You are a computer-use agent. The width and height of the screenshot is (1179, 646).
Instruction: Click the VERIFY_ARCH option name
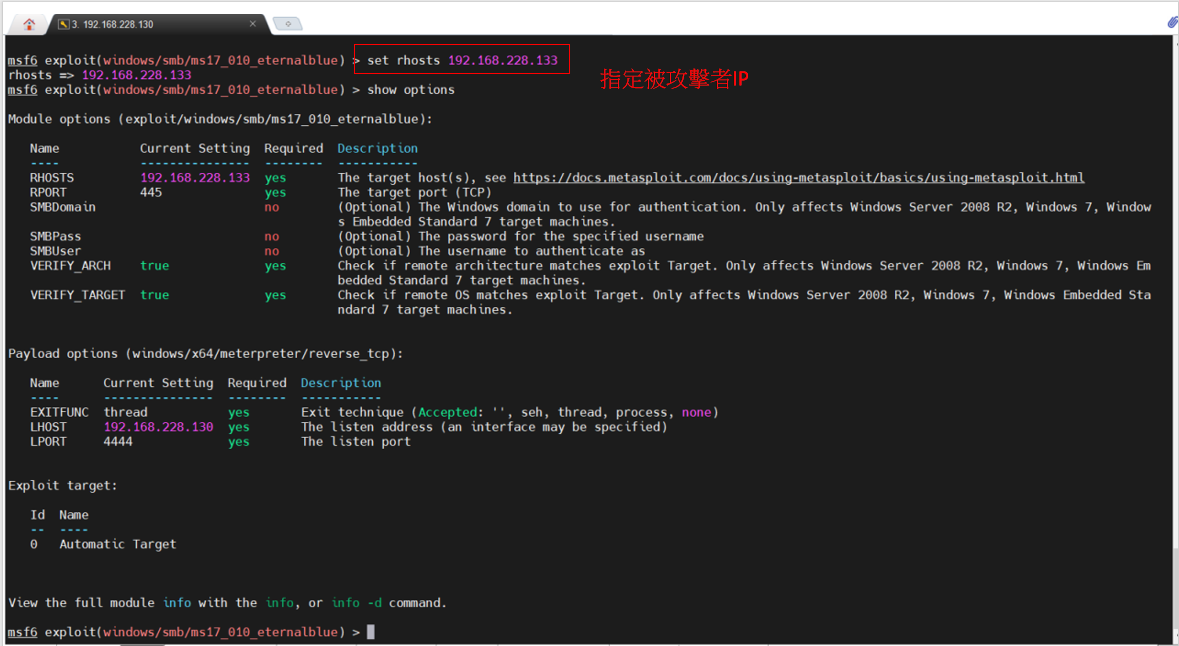pyautogui.click(x=70, y=265)
